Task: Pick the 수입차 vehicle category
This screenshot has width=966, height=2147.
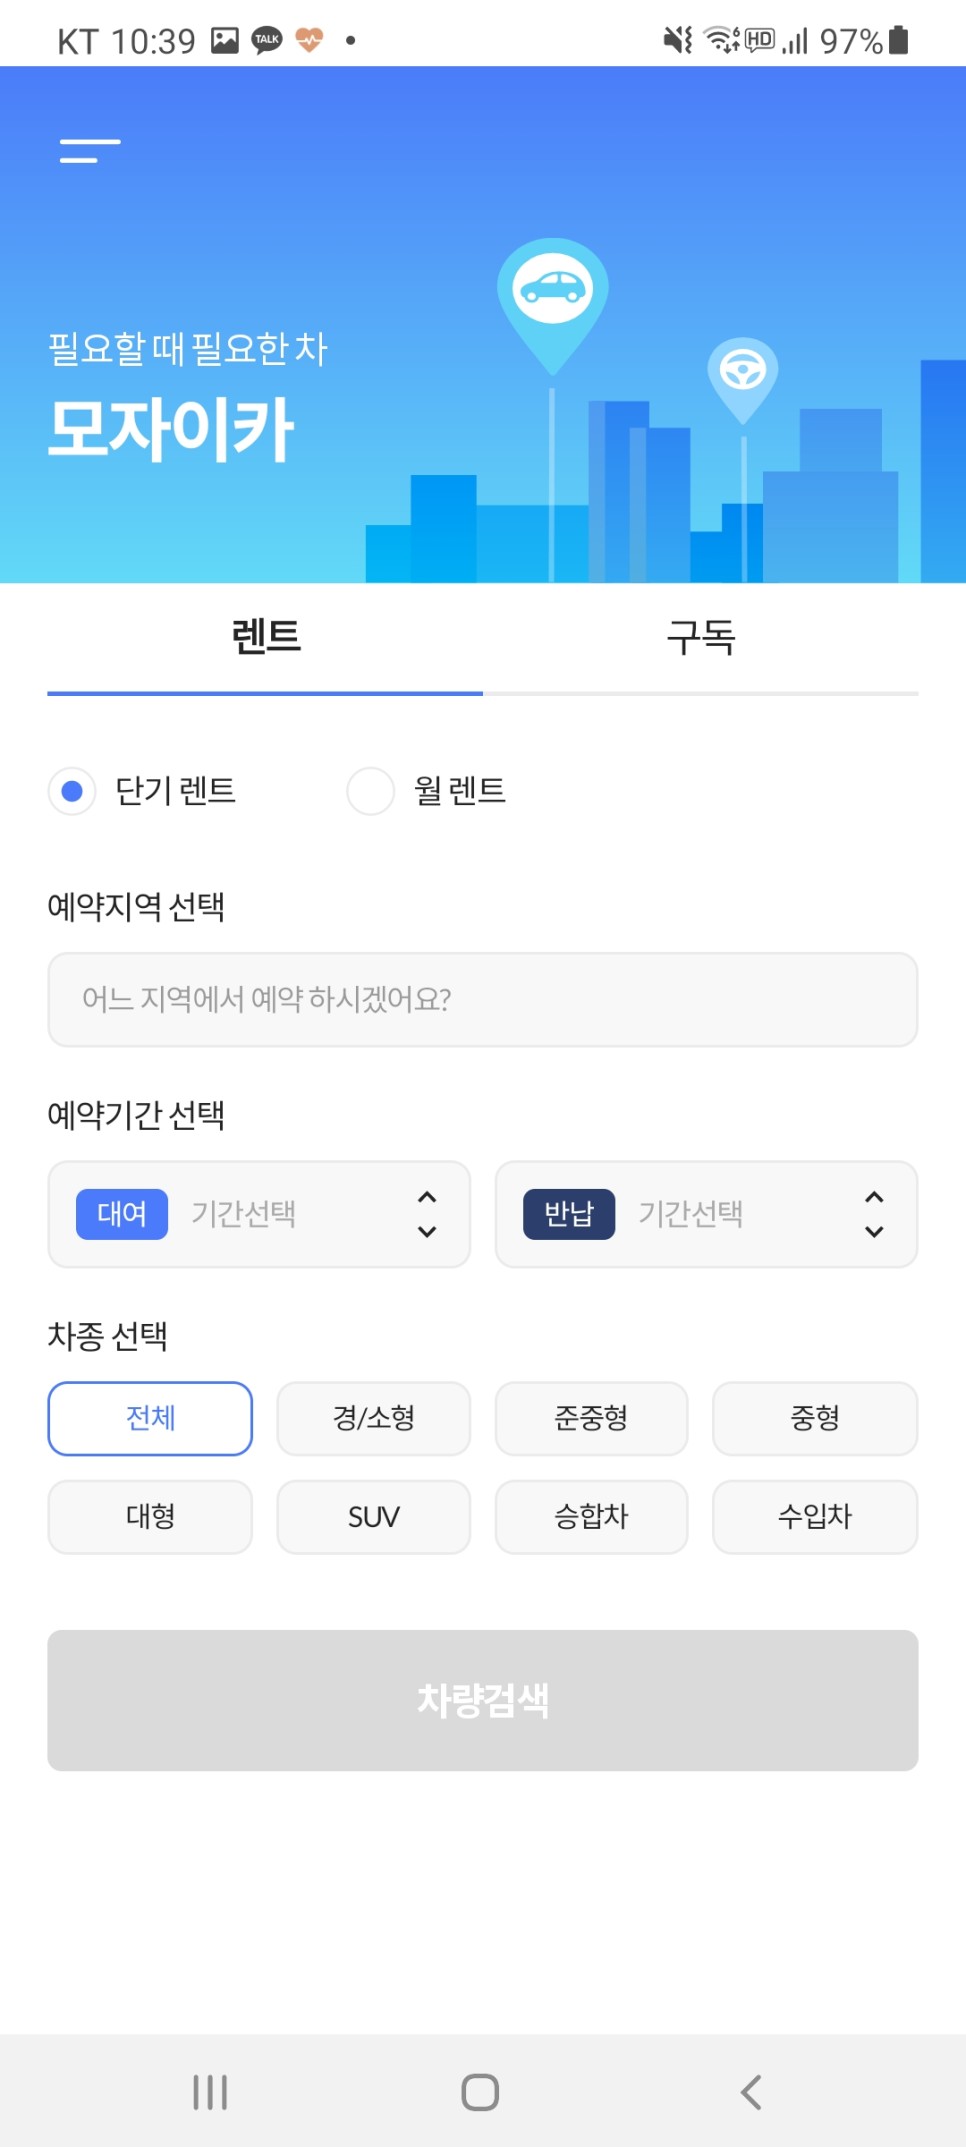Action: [x=814, y=1517]
